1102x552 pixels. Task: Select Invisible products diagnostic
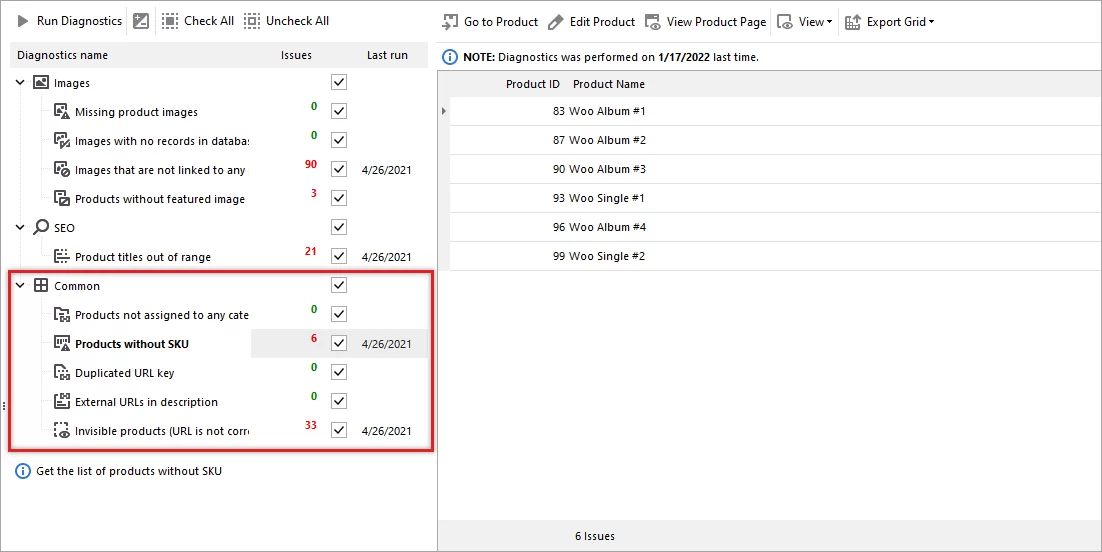tap(160, 431)
